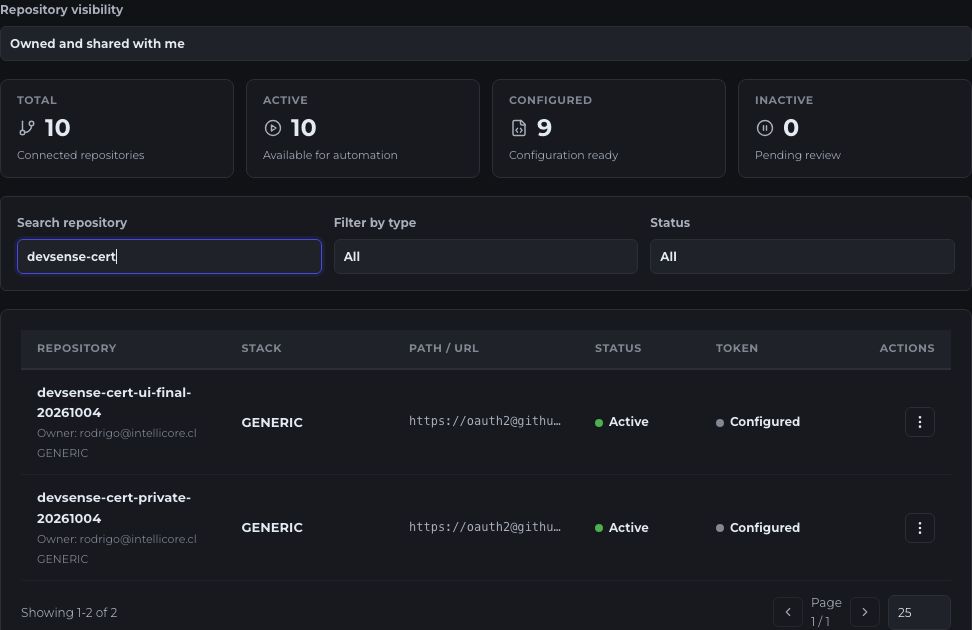Click gray Configured token dot for devsense-cert-private

pyautogui.click(x=720, y=528)
